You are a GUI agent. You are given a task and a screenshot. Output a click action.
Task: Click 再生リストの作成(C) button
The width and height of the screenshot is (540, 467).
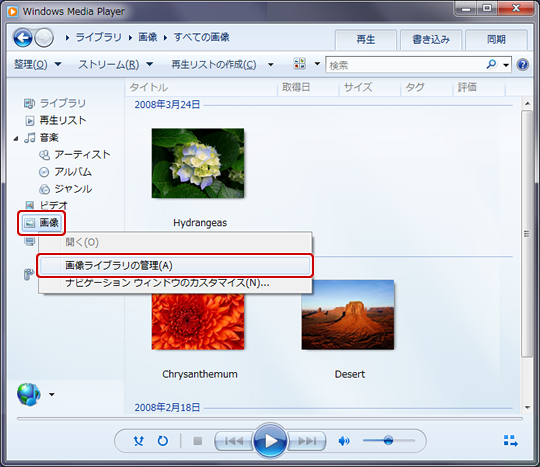[x=214, y=64]
